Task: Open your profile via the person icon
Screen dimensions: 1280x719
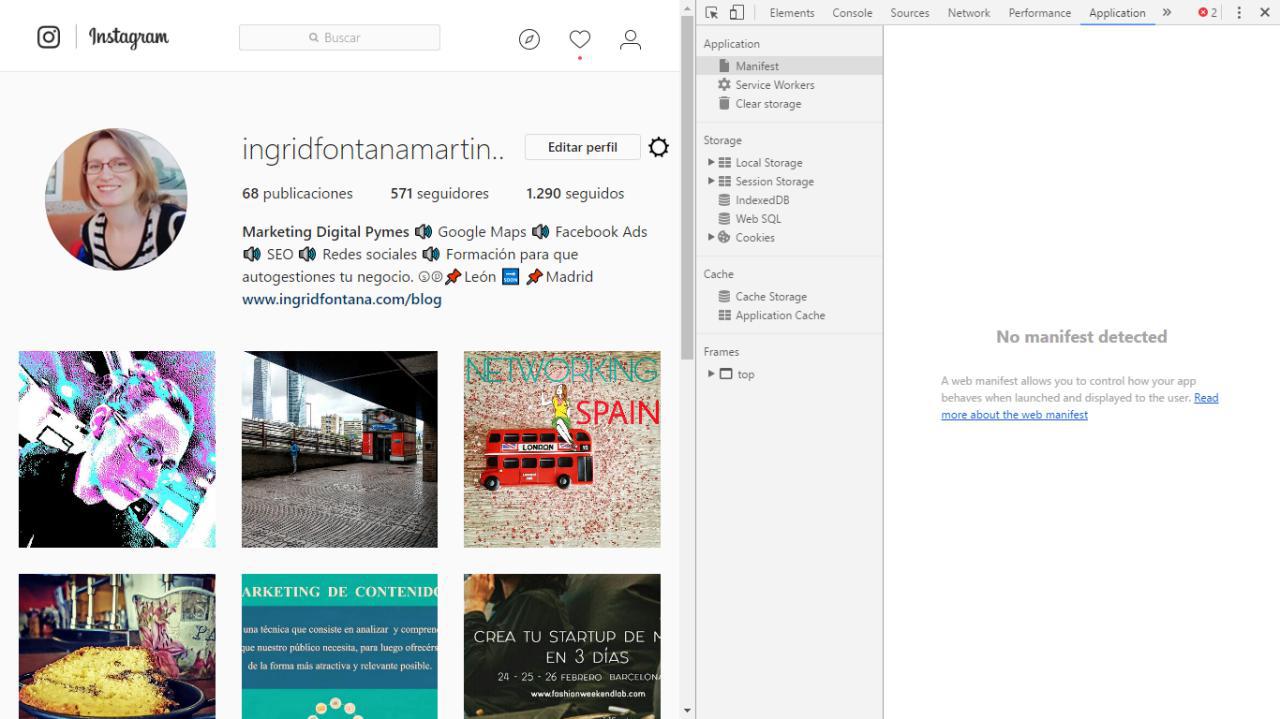Action: tap(630, 38)
